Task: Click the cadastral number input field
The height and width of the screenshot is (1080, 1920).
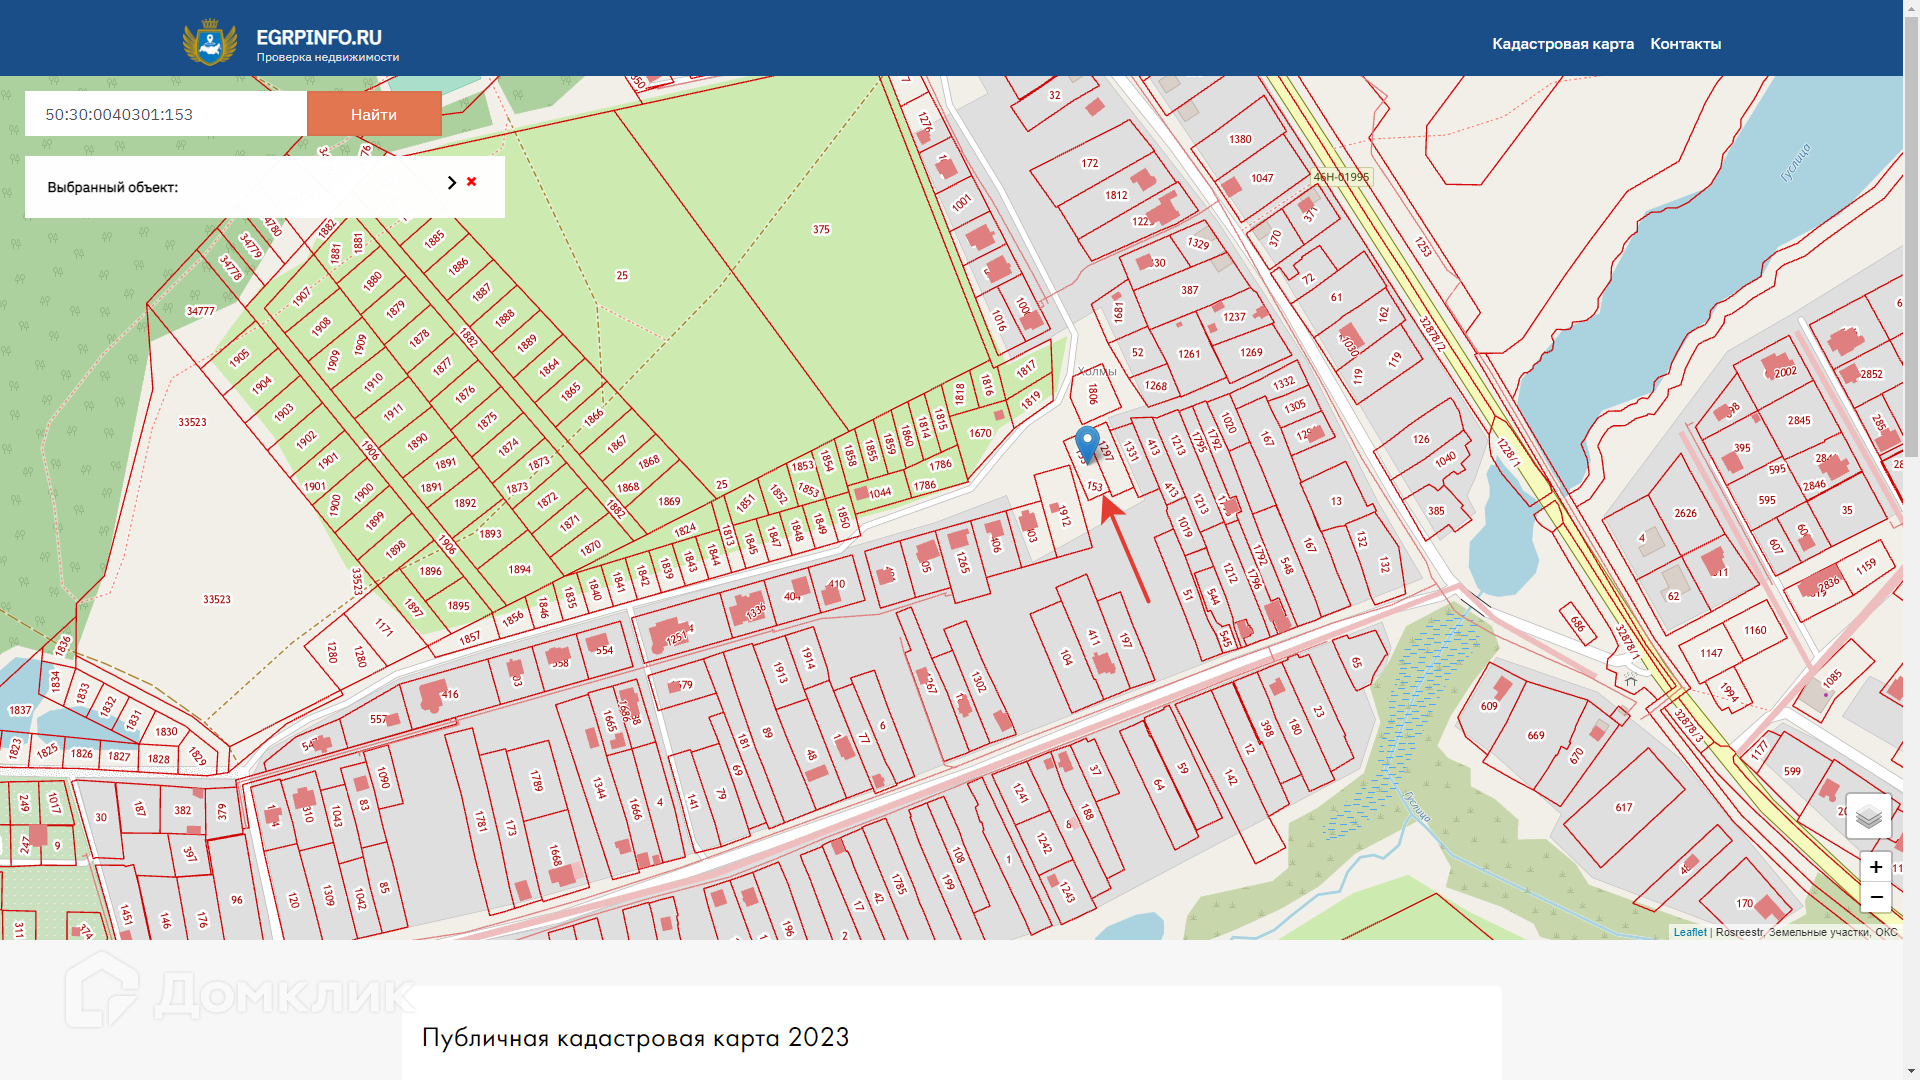Action: pos(166,114)
